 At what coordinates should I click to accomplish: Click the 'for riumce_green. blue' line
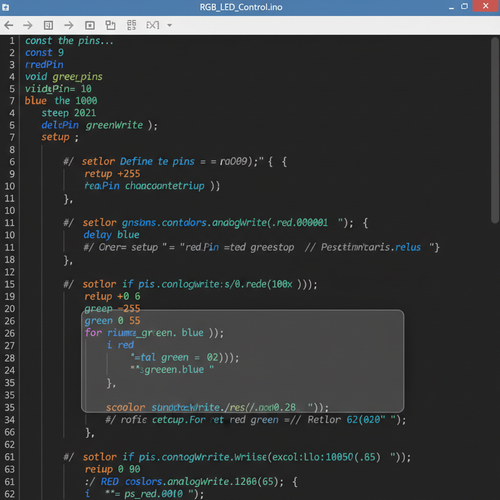click(x=154, y=333)
